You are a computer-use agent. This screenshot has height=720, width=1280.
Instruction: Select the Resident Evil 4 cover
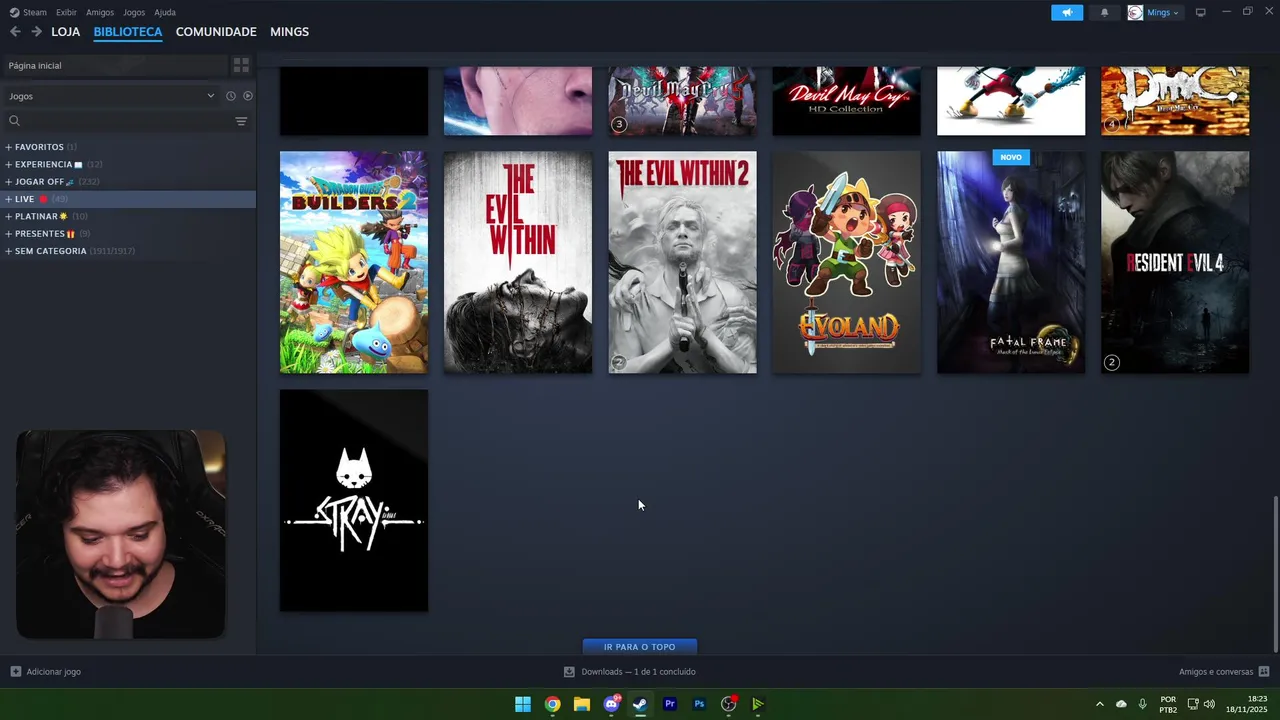(1175, 262)
